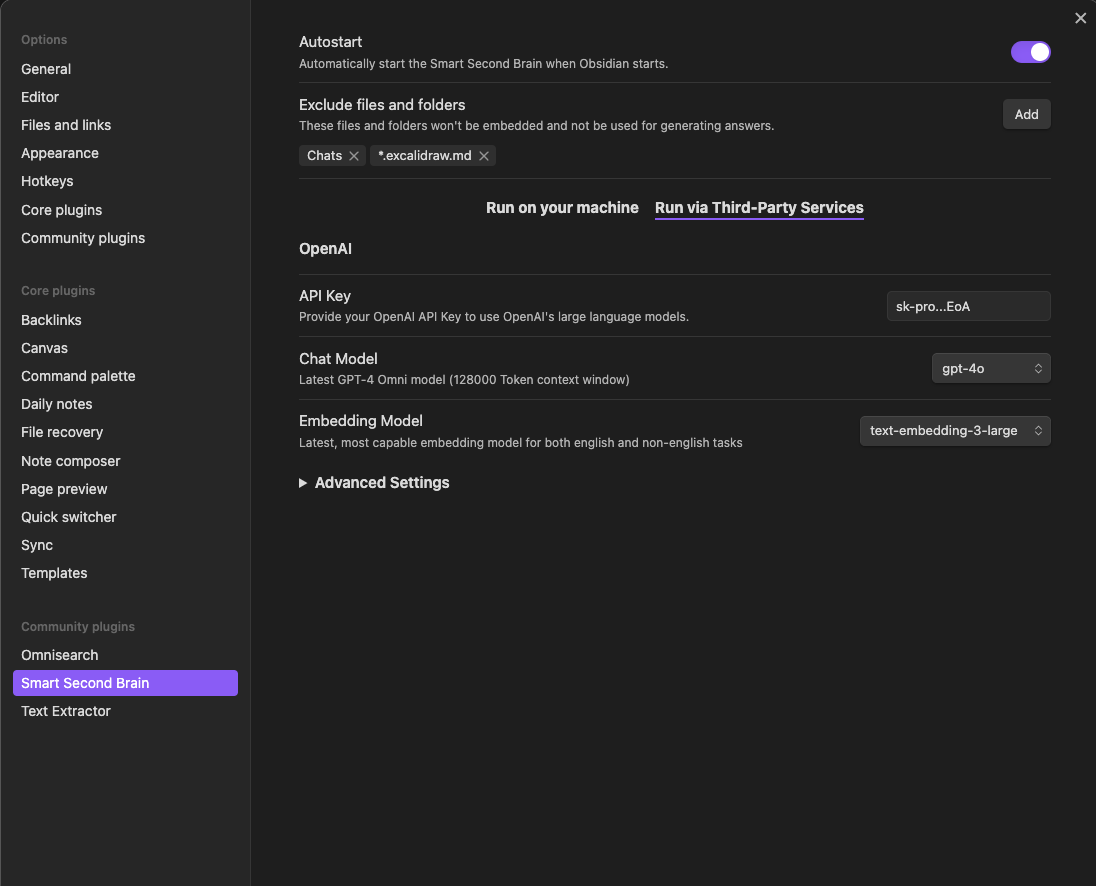The height and width of the screenshot is (886, 1096).
Task: Close the settings dialog with the X icon
Action: [x=1080, y=18]
